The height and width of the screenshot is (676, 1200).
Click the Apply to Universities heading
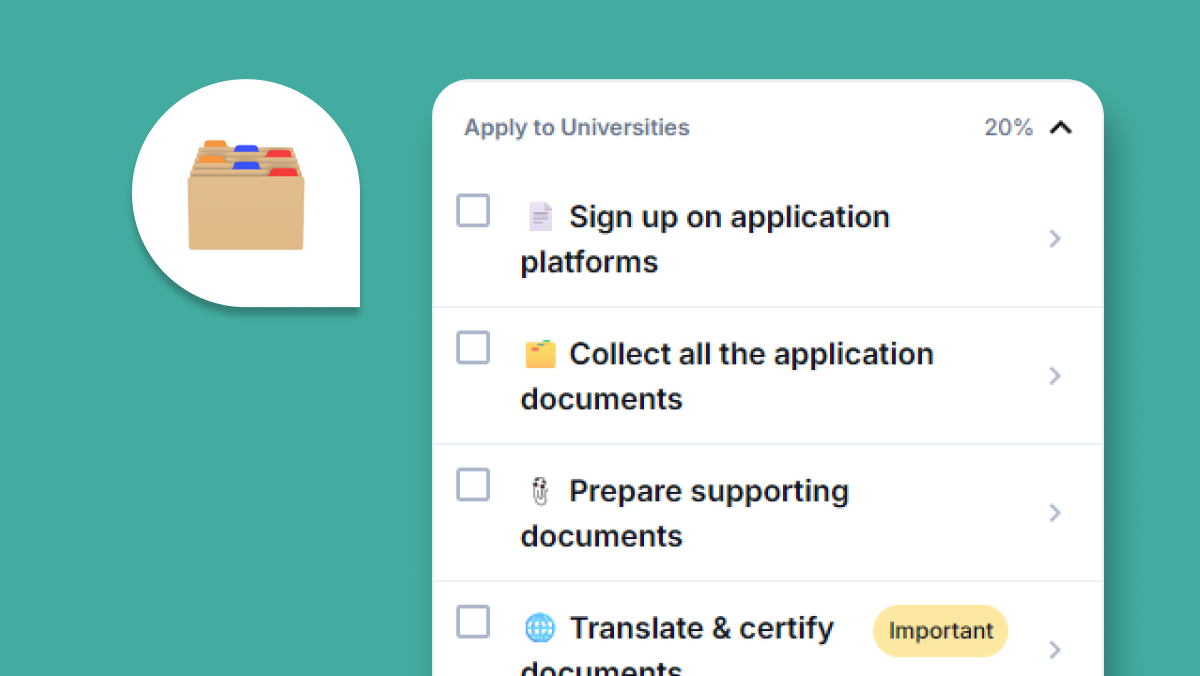(577, 128)
